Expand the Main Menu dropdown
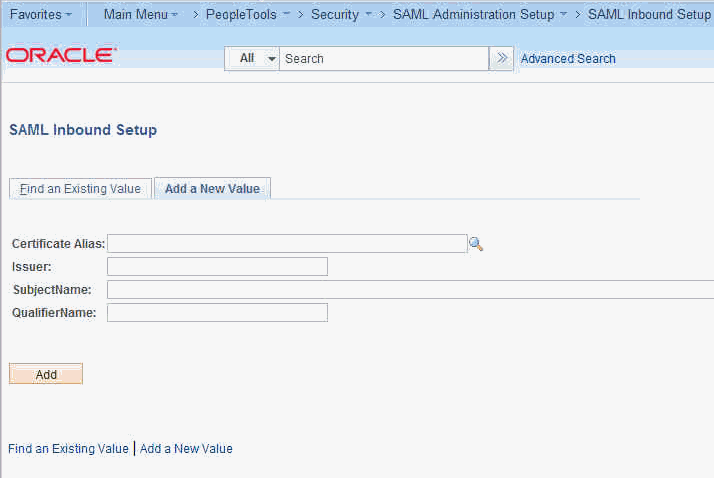This screenshot has height=478, width=714. tap(140, 15)
